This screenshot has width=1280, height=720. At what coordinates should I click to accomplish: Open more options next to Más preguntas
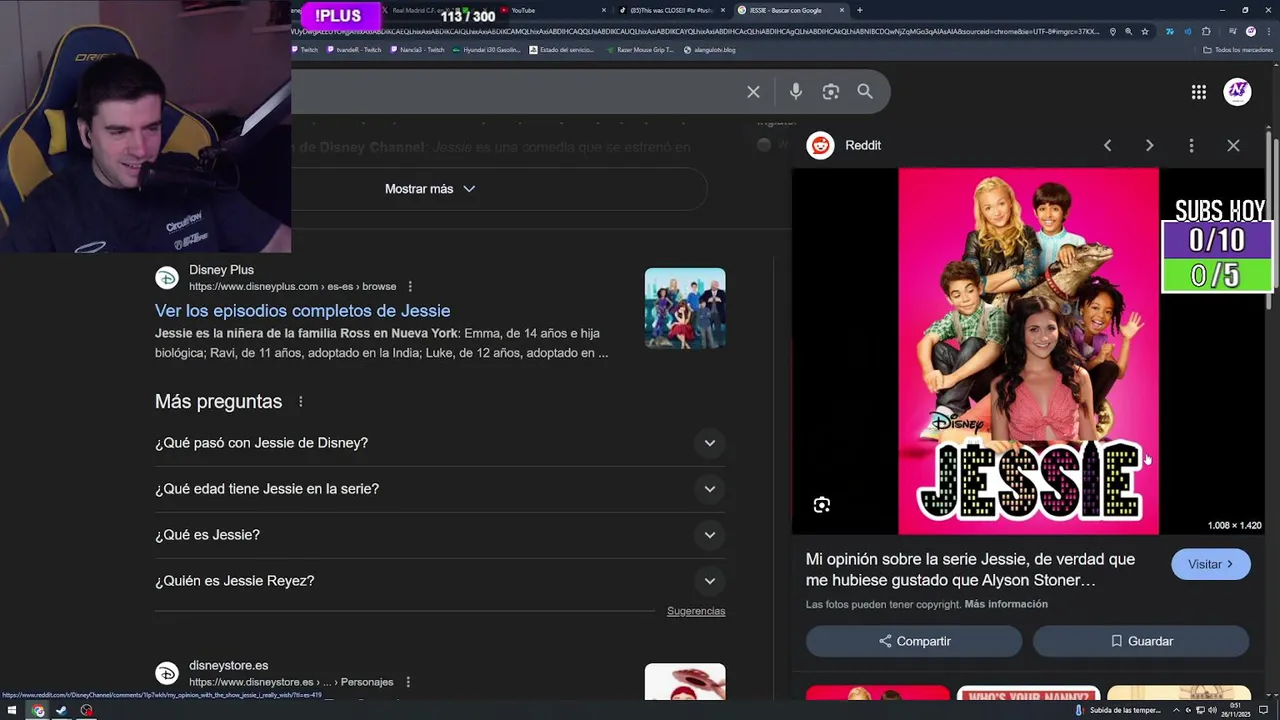pyautogui.click(x=300, y=402)
